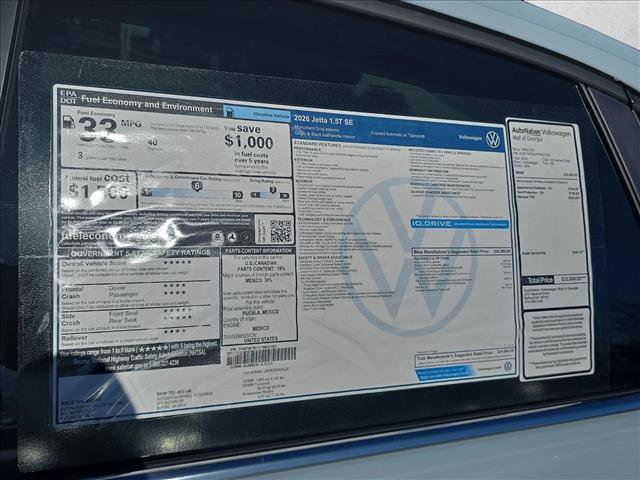
Task: Click the 'IQ.DRIVE' blue banner
Action: (x=460, y=224)
